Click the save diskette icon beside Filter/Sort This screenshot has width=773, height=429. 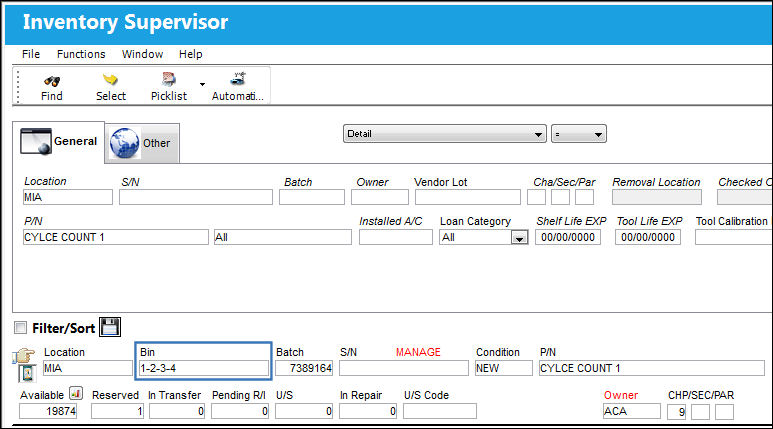pos(109,327)
